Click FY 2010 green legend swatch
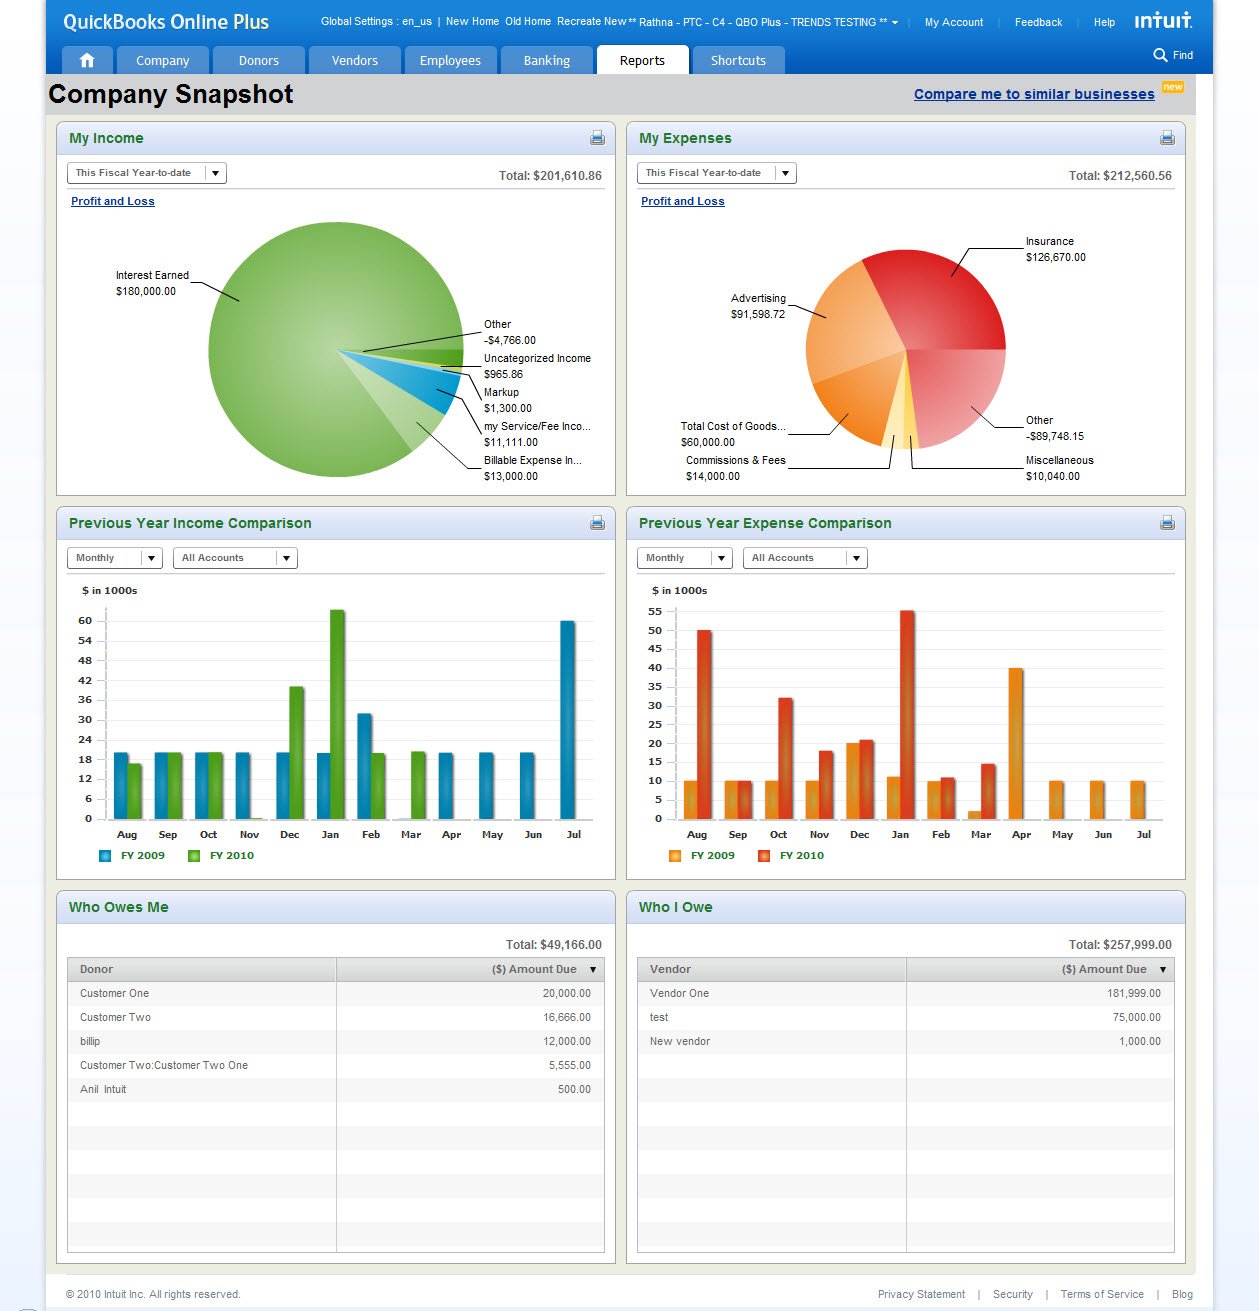1259x1311 pixels. click(x=194, y=856)
